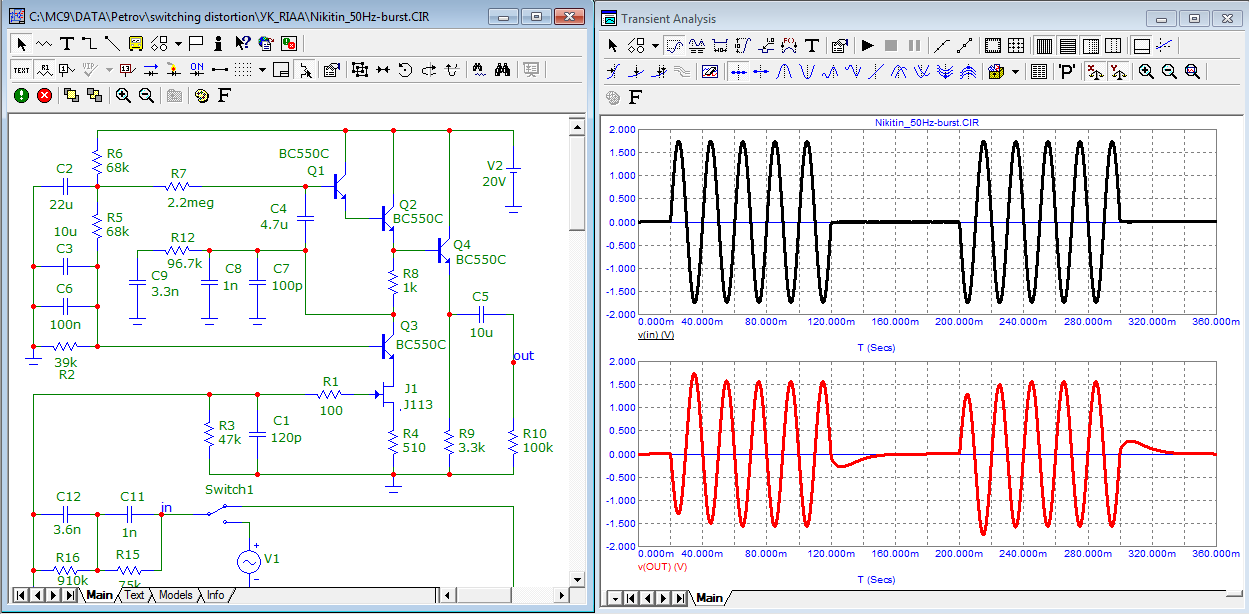Open the graphics shapes dropdown arrow in schematic
Viewport: 1249px width, 614px height.
pyautogui.click(x=177, y=43)
